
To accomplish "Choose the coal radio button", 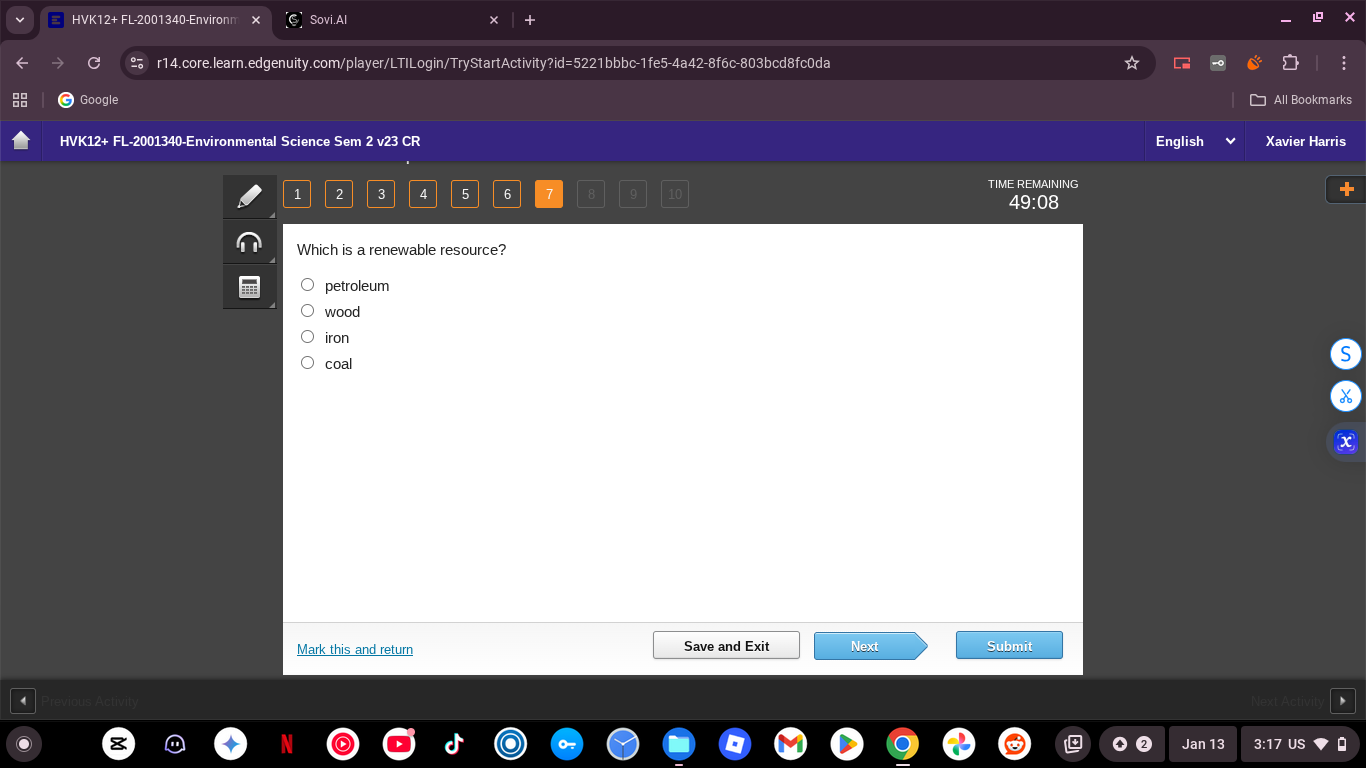I will (x=308, y=363).
